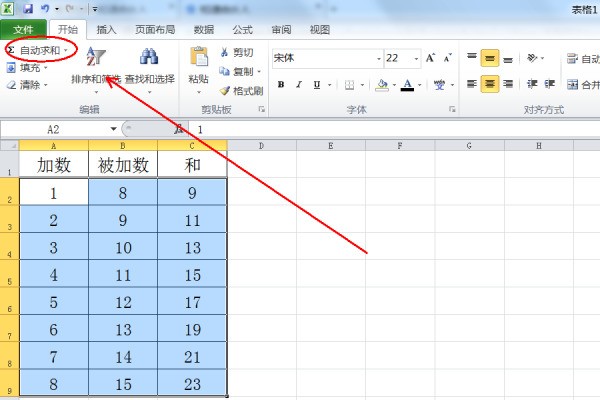Click the Name Box showing A2

click(x=54, y=129)
